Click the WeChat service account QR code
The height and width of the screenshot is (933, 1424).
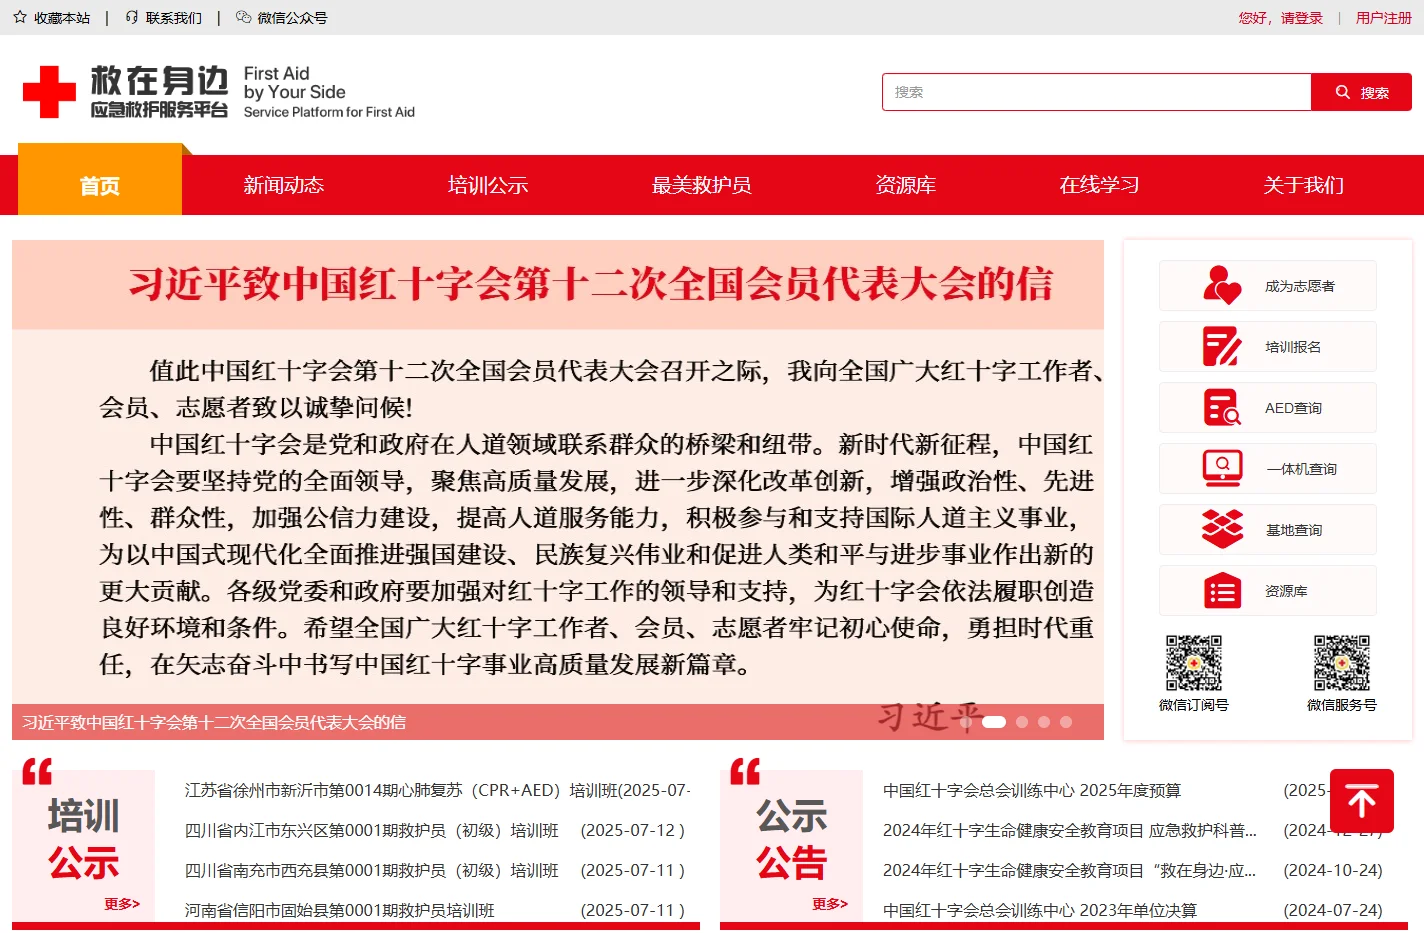1342,663
